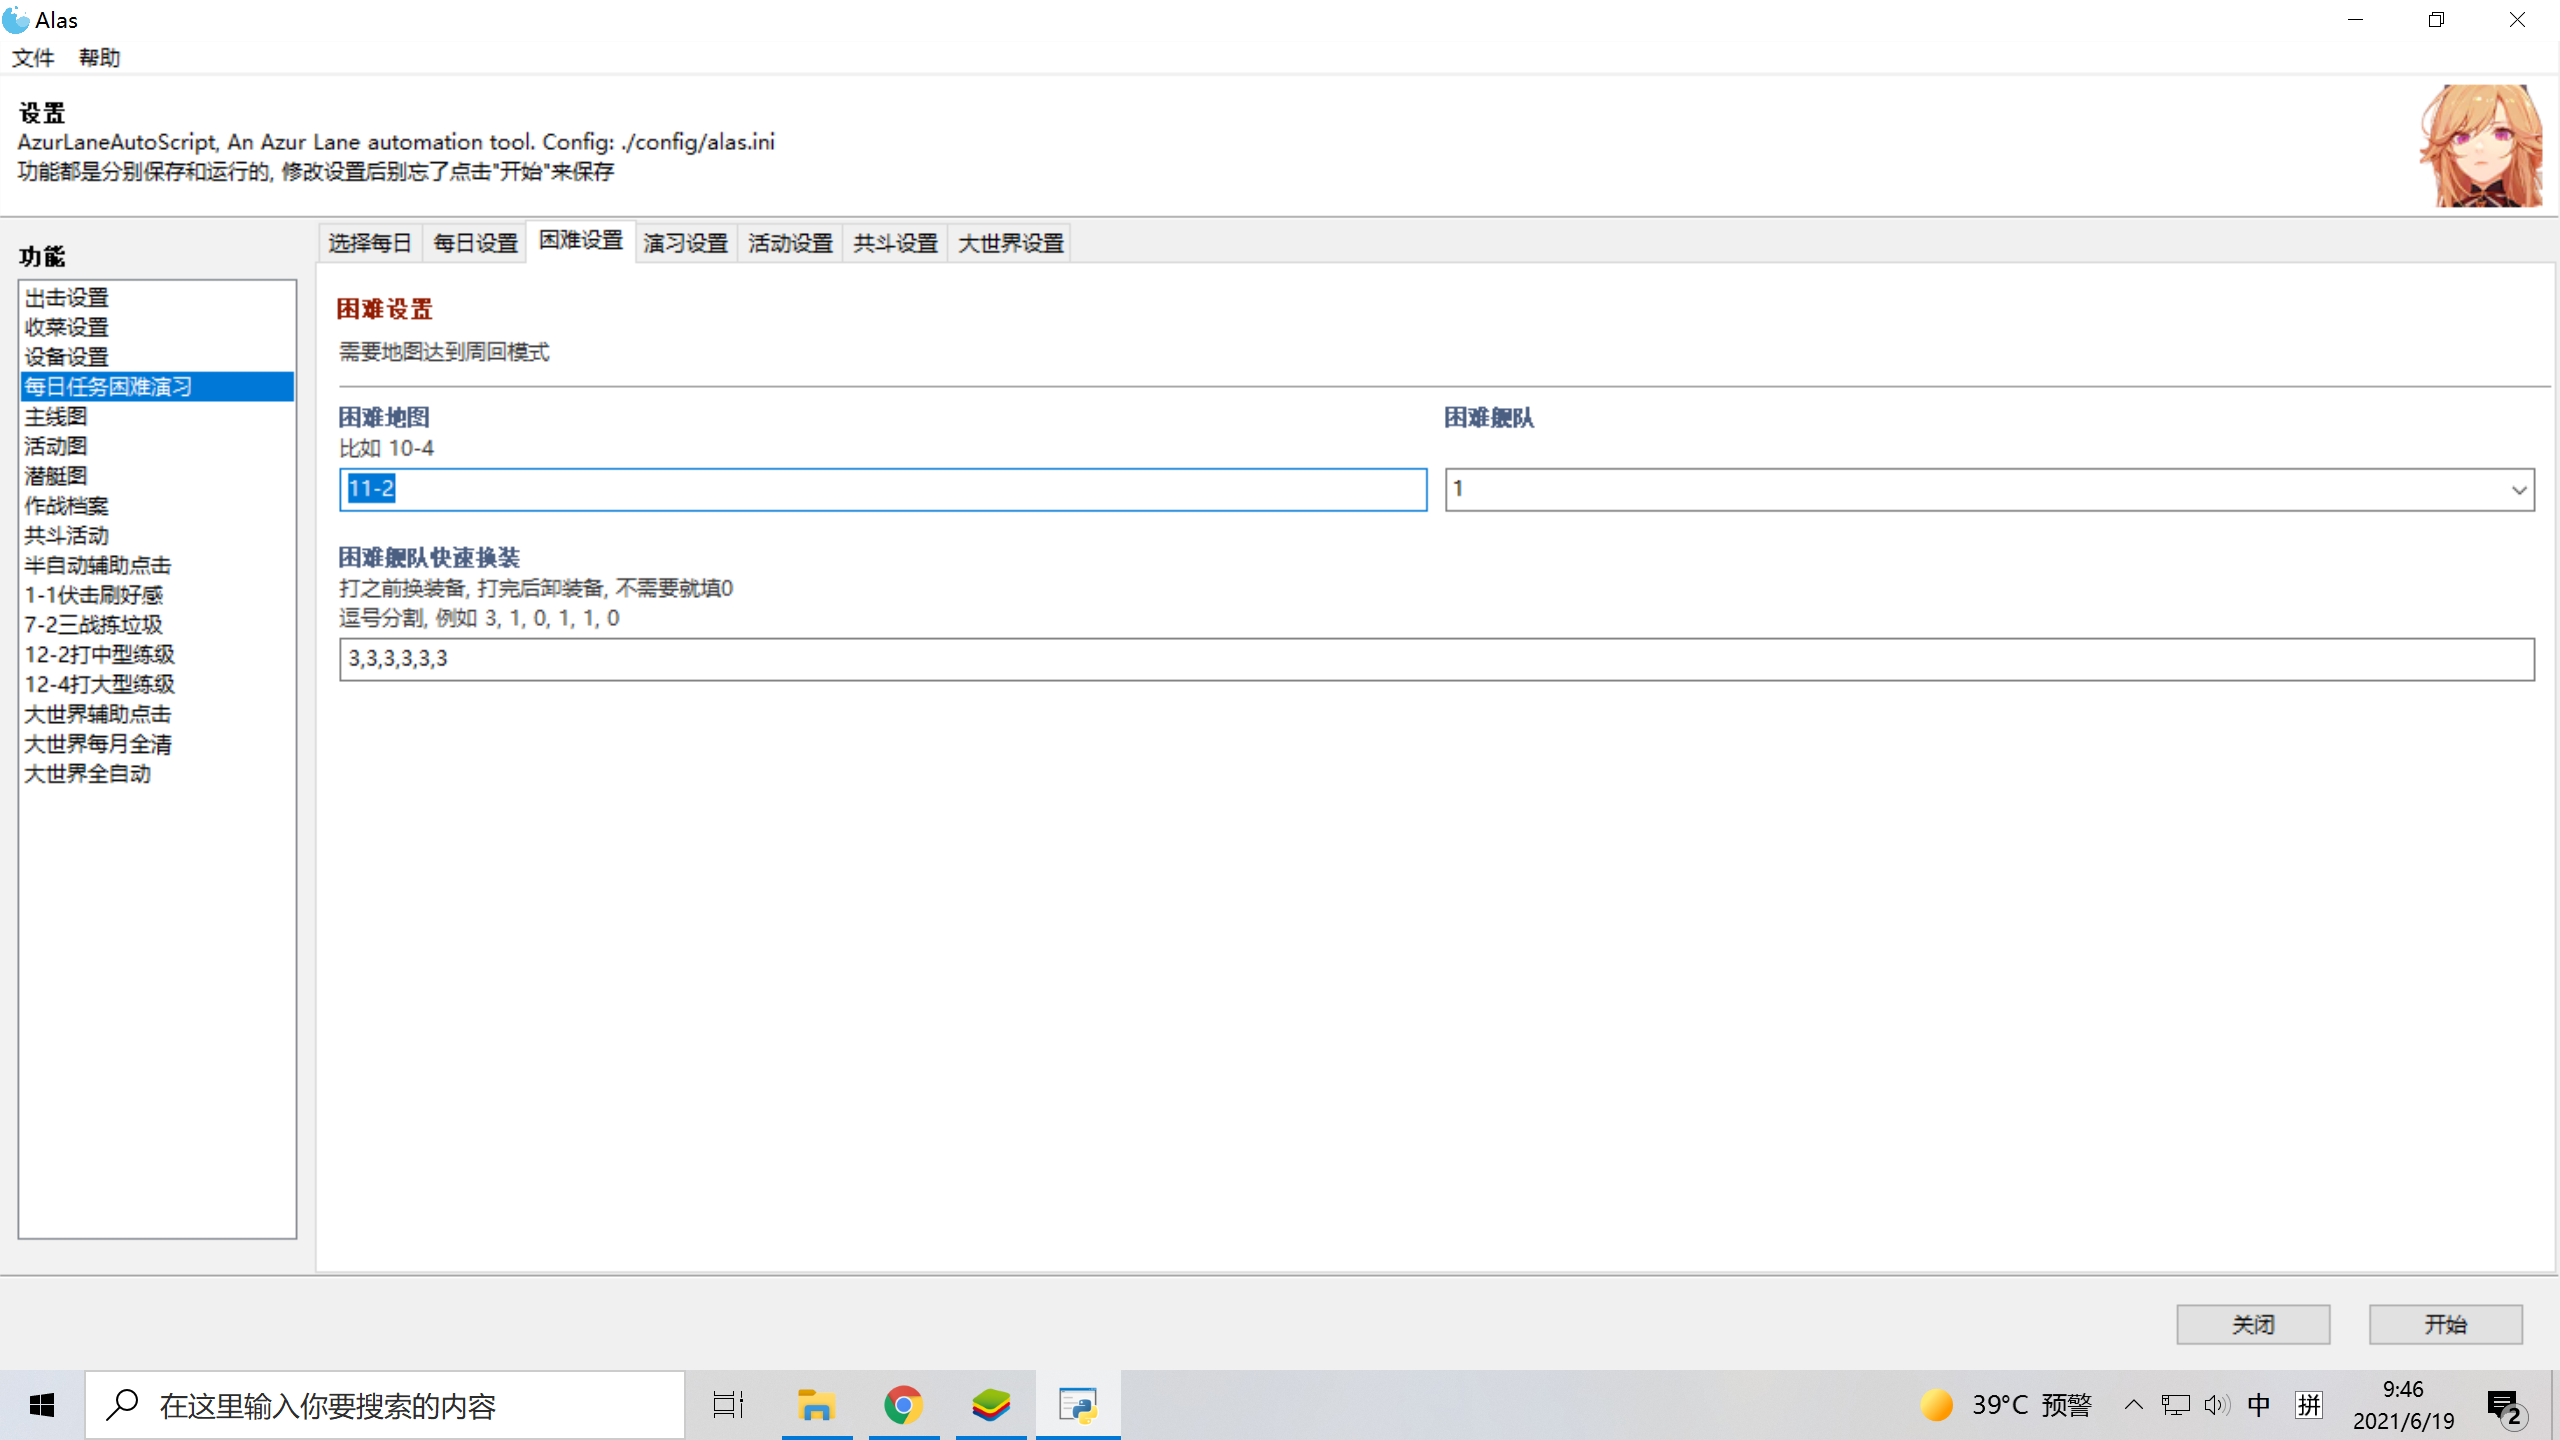Open File Explorer from taskbar

816,1405
